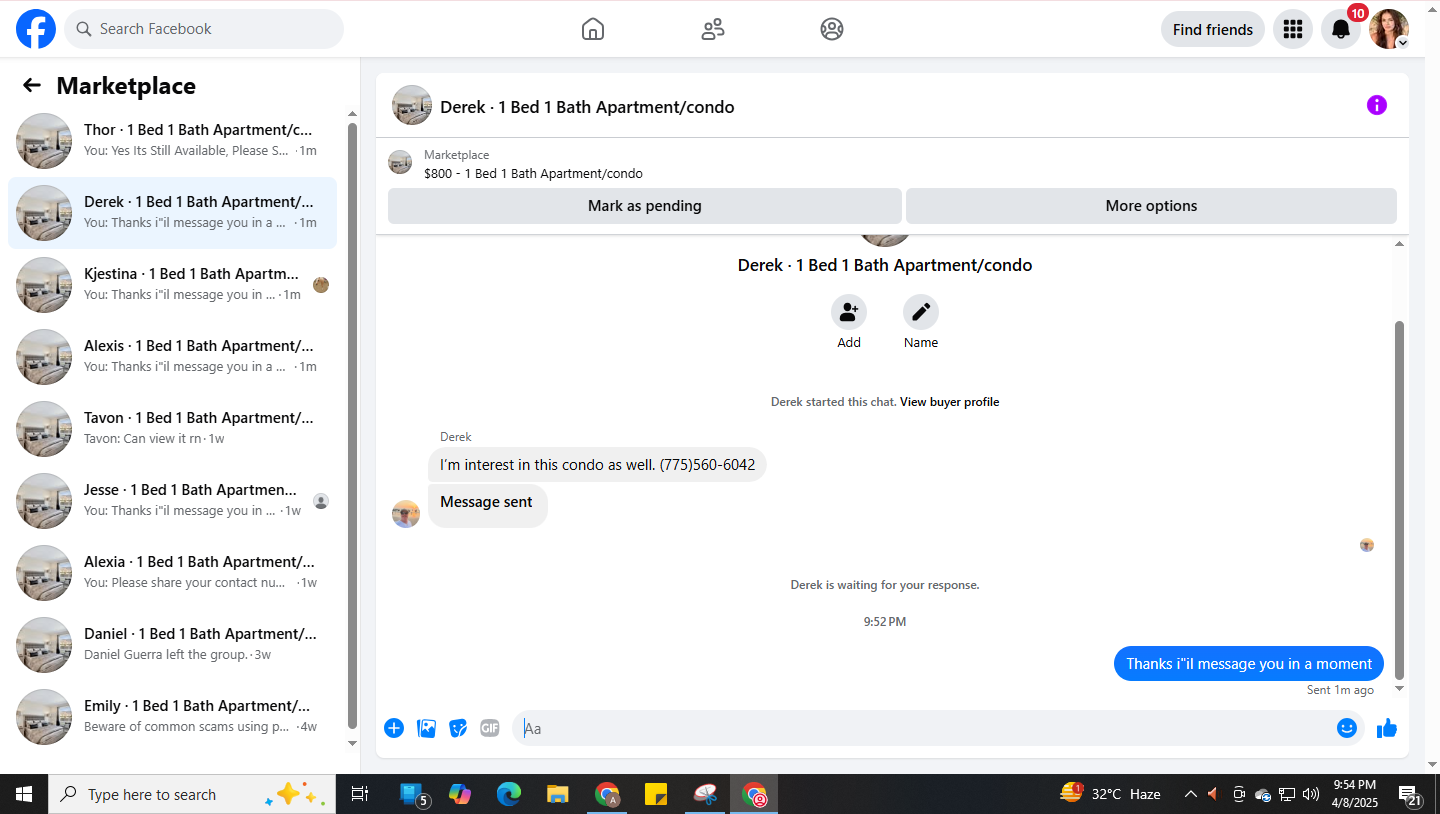The height and width of the screenshot is (814, 1440).
Task: Open File Explorer from the taskbar
Action: (x=557, y=794)
